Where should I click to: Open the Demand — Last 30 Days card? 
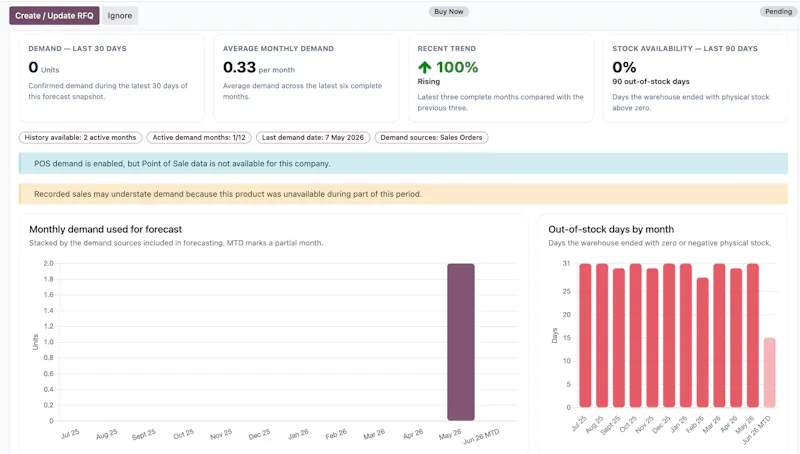pyautogui.click(x=111, y=78)
